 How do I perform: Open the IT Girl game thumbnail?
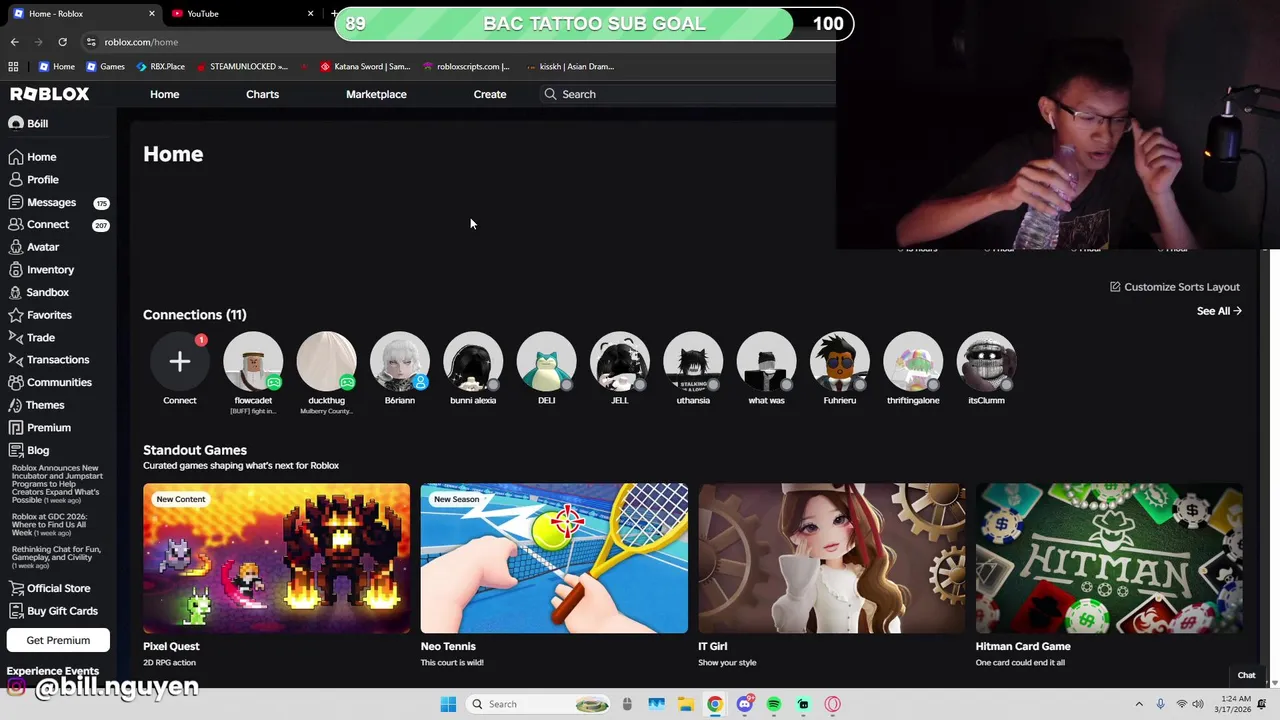pos(832,558)
